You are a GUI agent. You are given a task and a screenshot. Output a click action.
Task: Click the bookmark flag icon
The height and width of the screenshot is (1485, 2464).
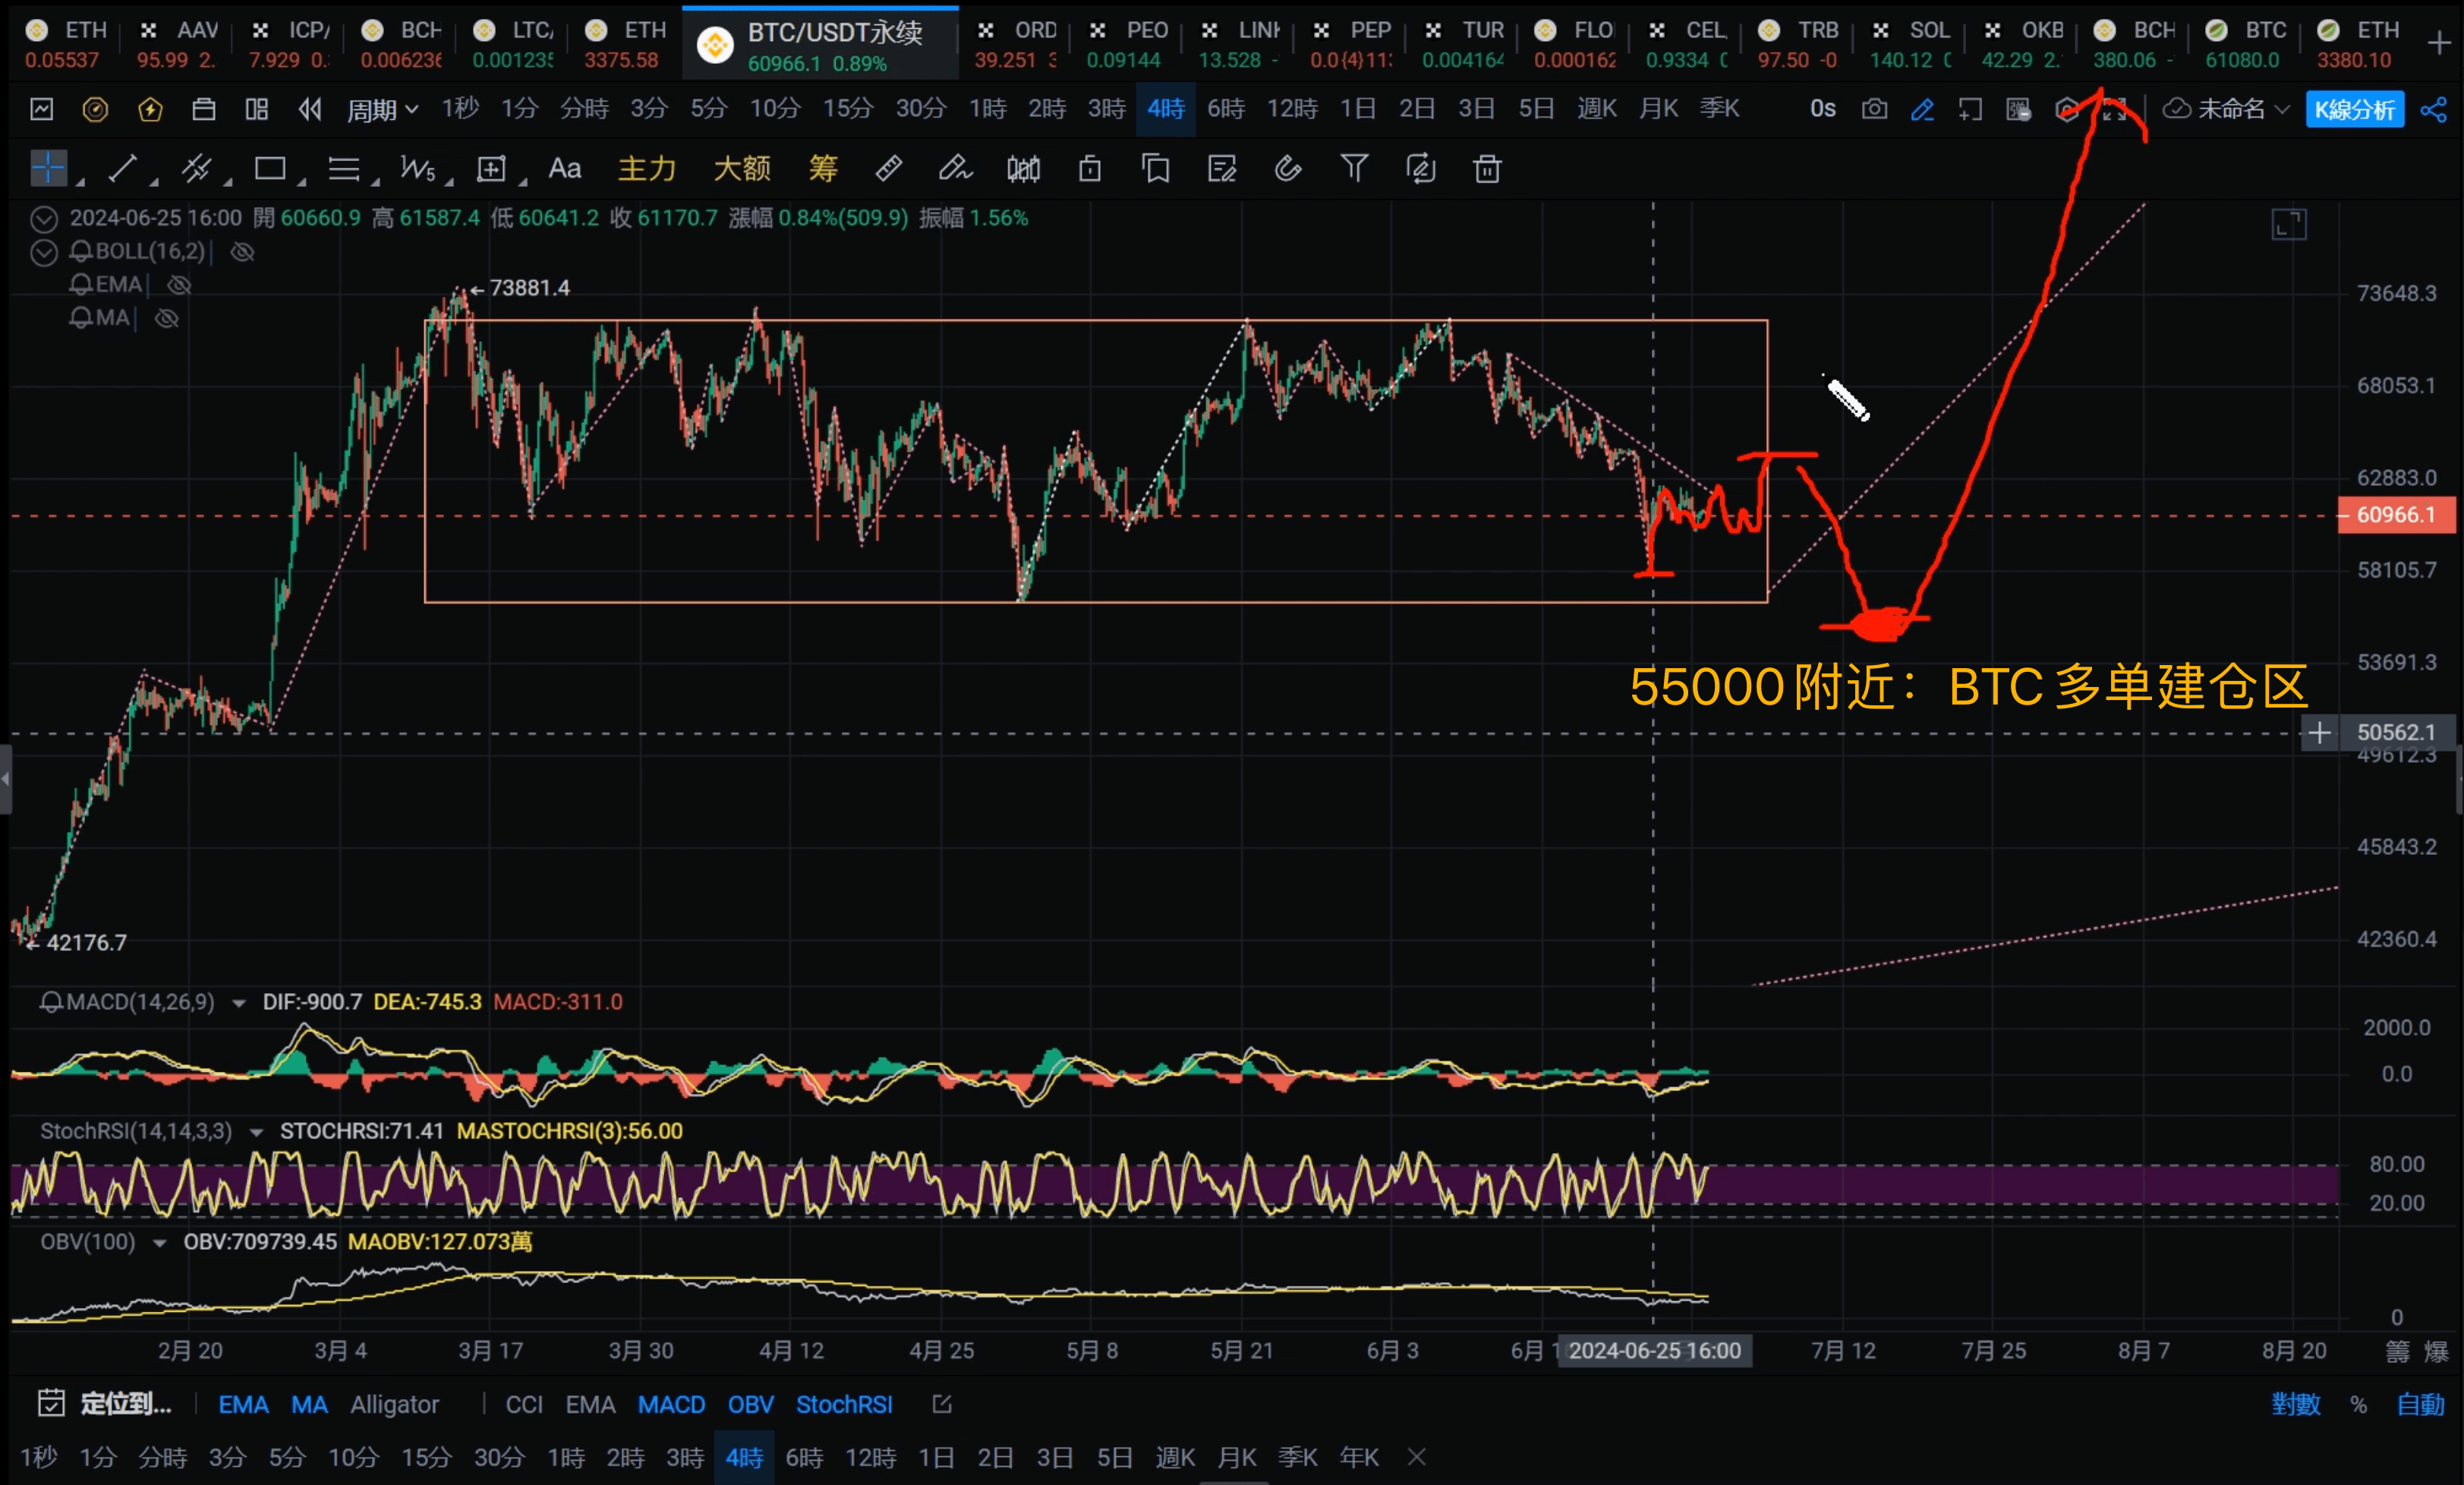[1156, 168]
